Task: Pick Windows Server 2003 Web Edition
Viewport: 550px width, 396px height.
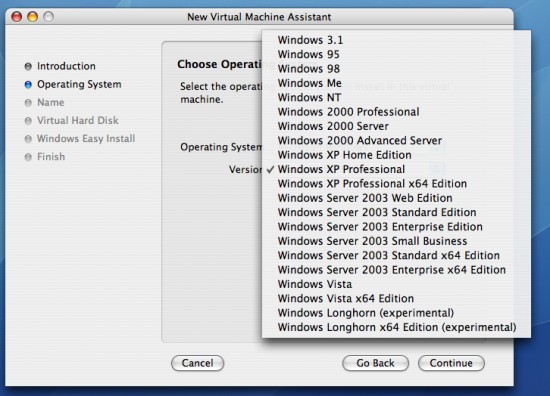Action: point(396,198)
